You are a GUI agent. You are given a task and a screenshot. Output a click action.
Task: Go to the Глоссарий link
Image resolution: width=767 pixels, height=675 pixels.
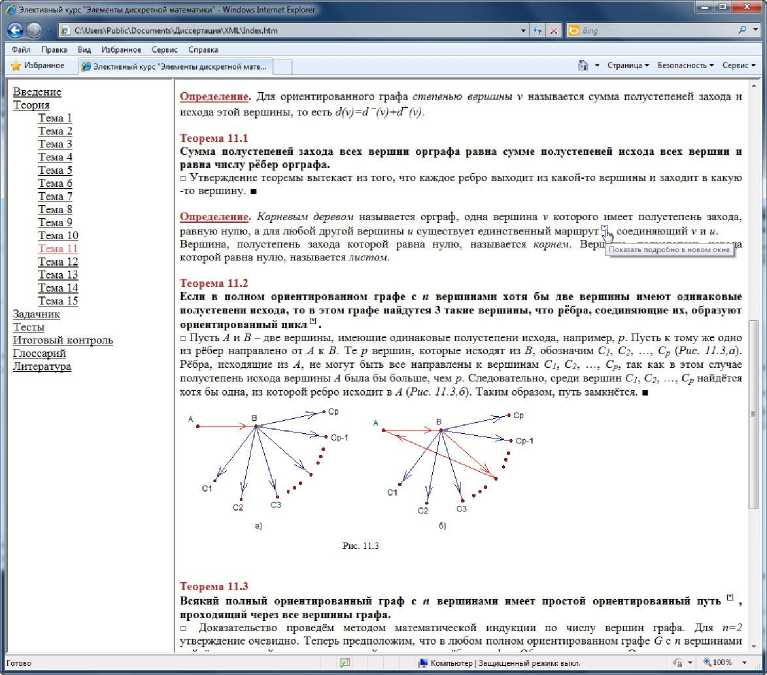click(39, 353)
